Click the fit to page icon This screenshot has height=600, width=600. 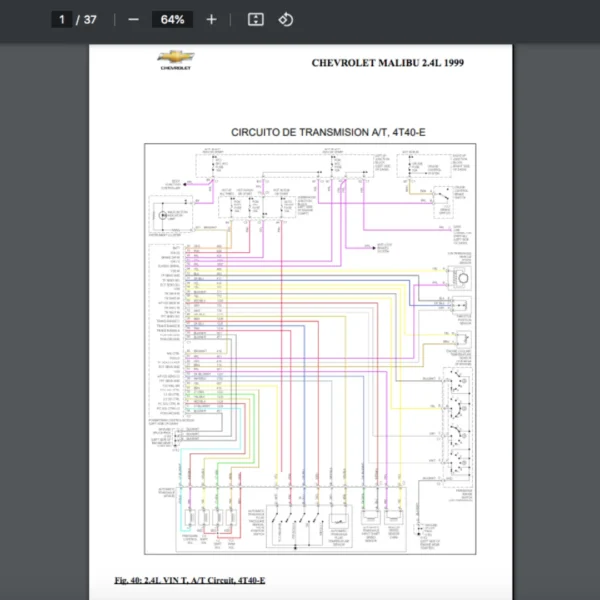[255, 20]
